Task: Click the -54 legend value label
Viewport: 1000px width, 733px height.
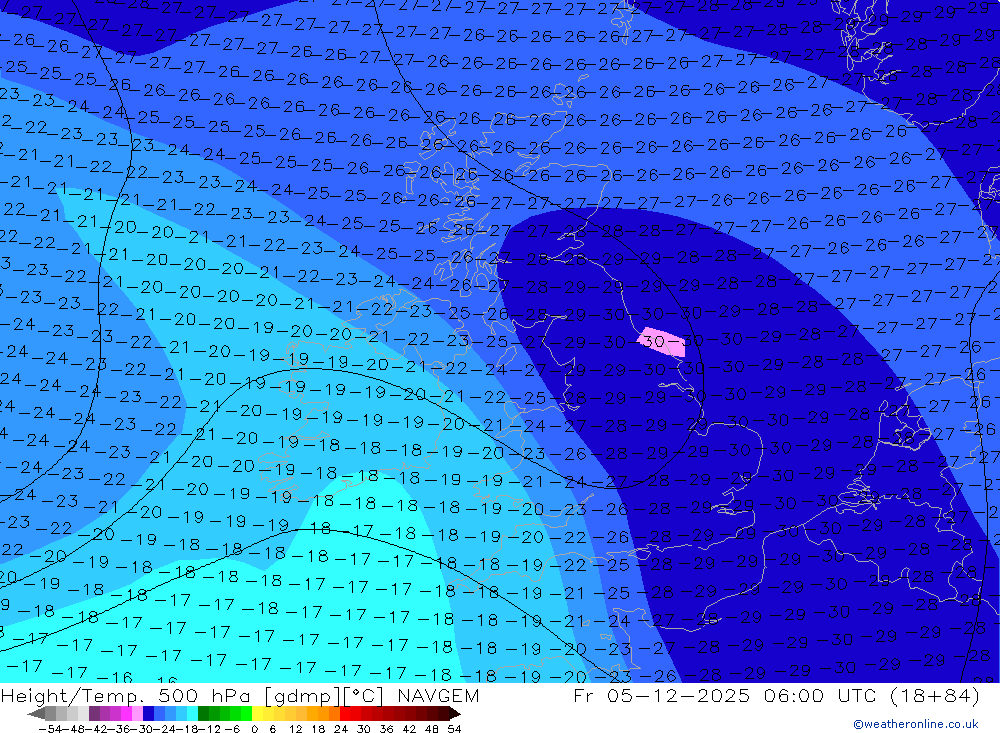Action: [x=51, y=729]
